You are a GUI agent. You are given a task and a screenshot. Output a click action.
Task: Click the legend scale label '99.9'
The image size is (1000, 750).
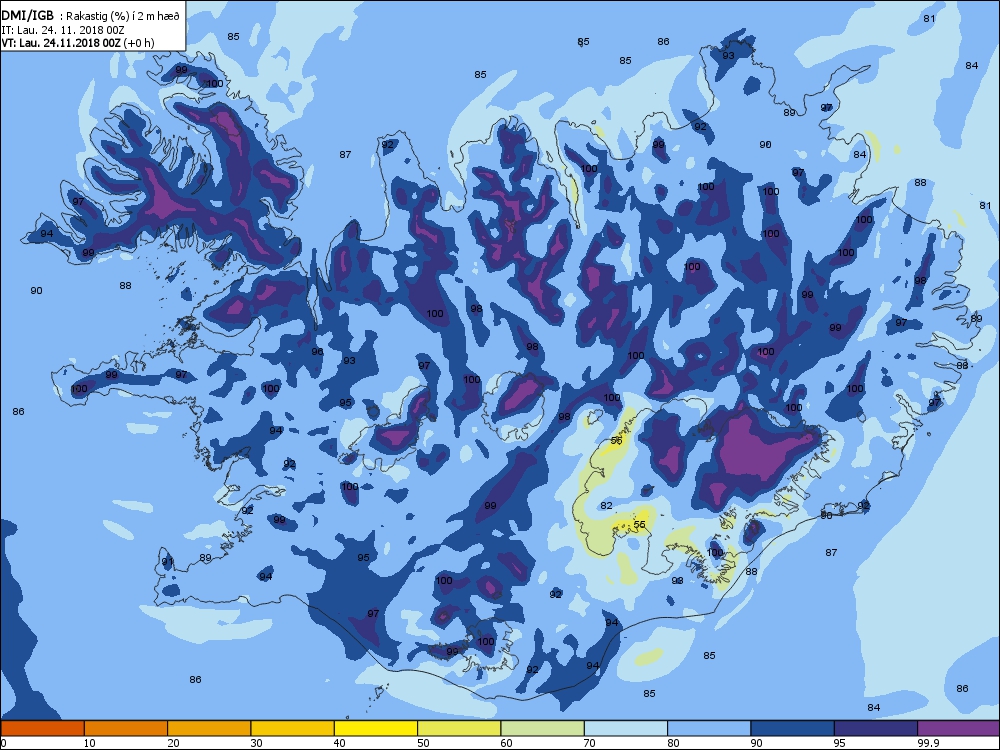pyautogui.click(x=928, y=743)
